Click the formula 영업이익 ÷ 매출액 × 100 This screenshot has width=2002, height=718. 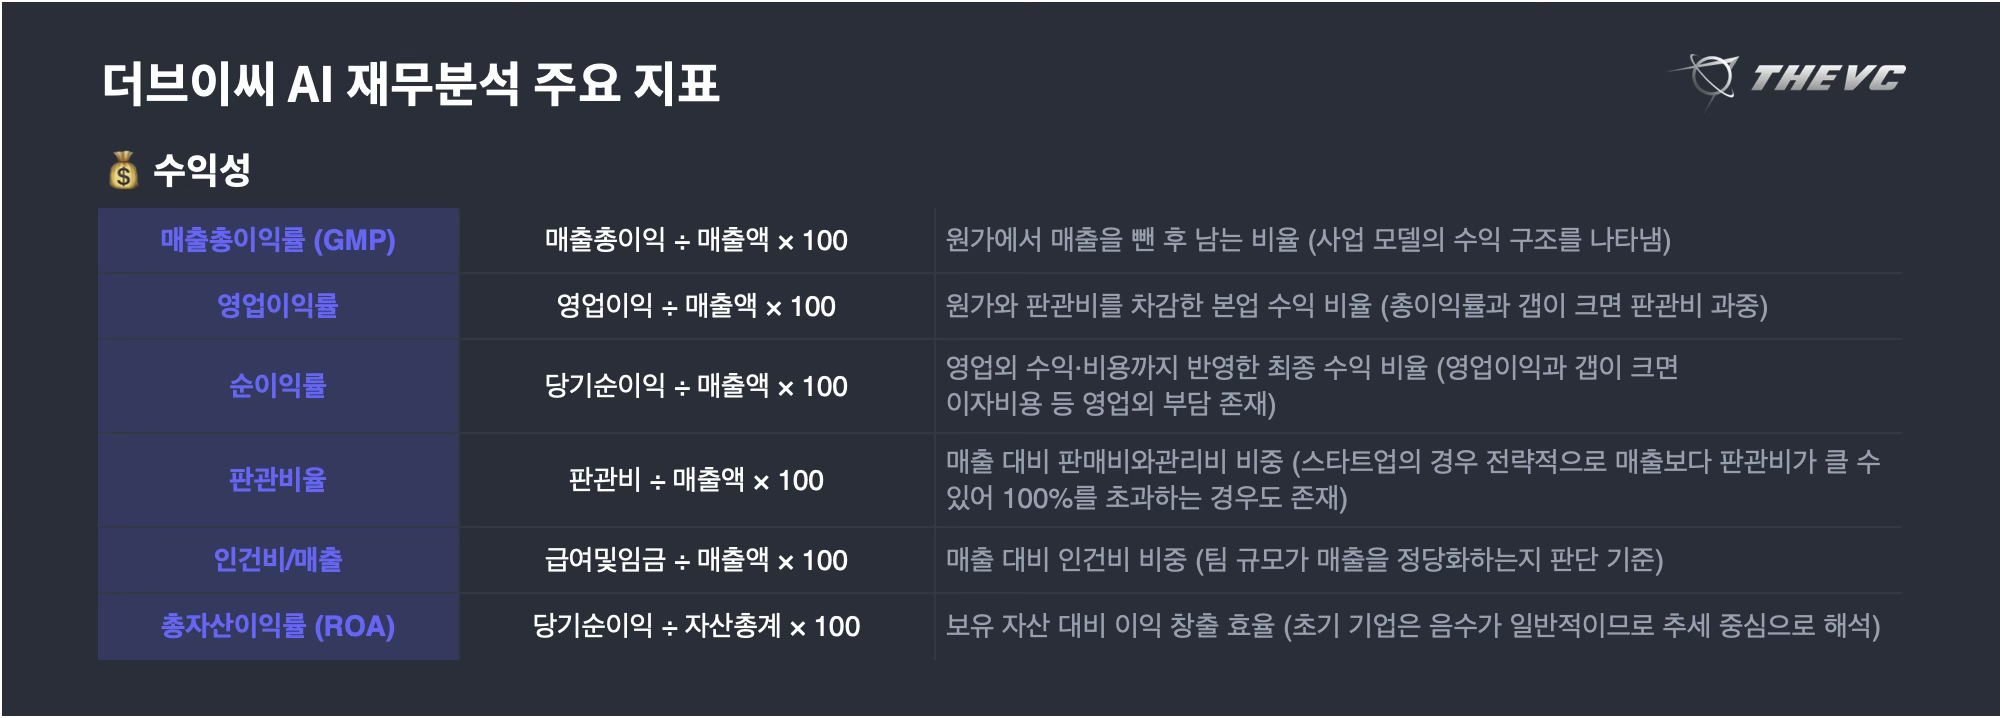696,306
